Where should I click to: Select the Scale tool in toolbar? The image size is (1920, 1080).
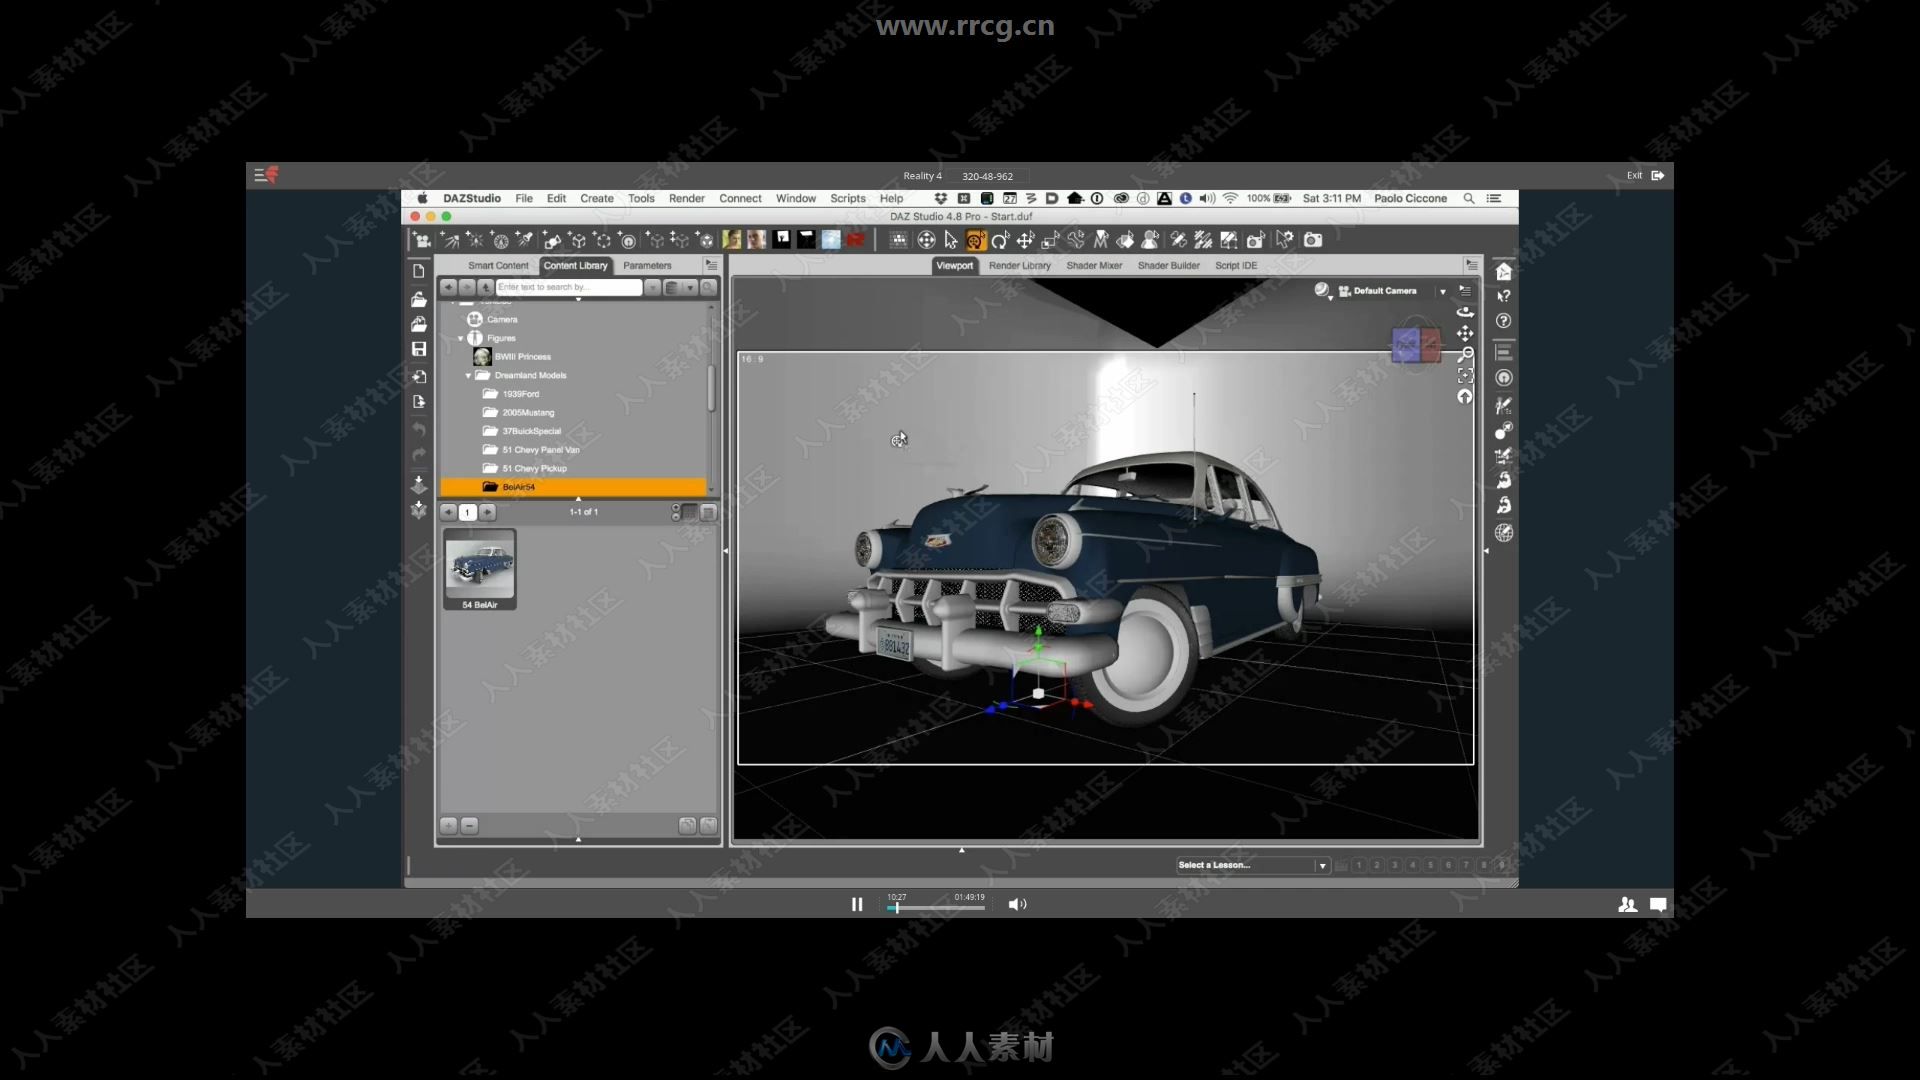pos(1050,240)
